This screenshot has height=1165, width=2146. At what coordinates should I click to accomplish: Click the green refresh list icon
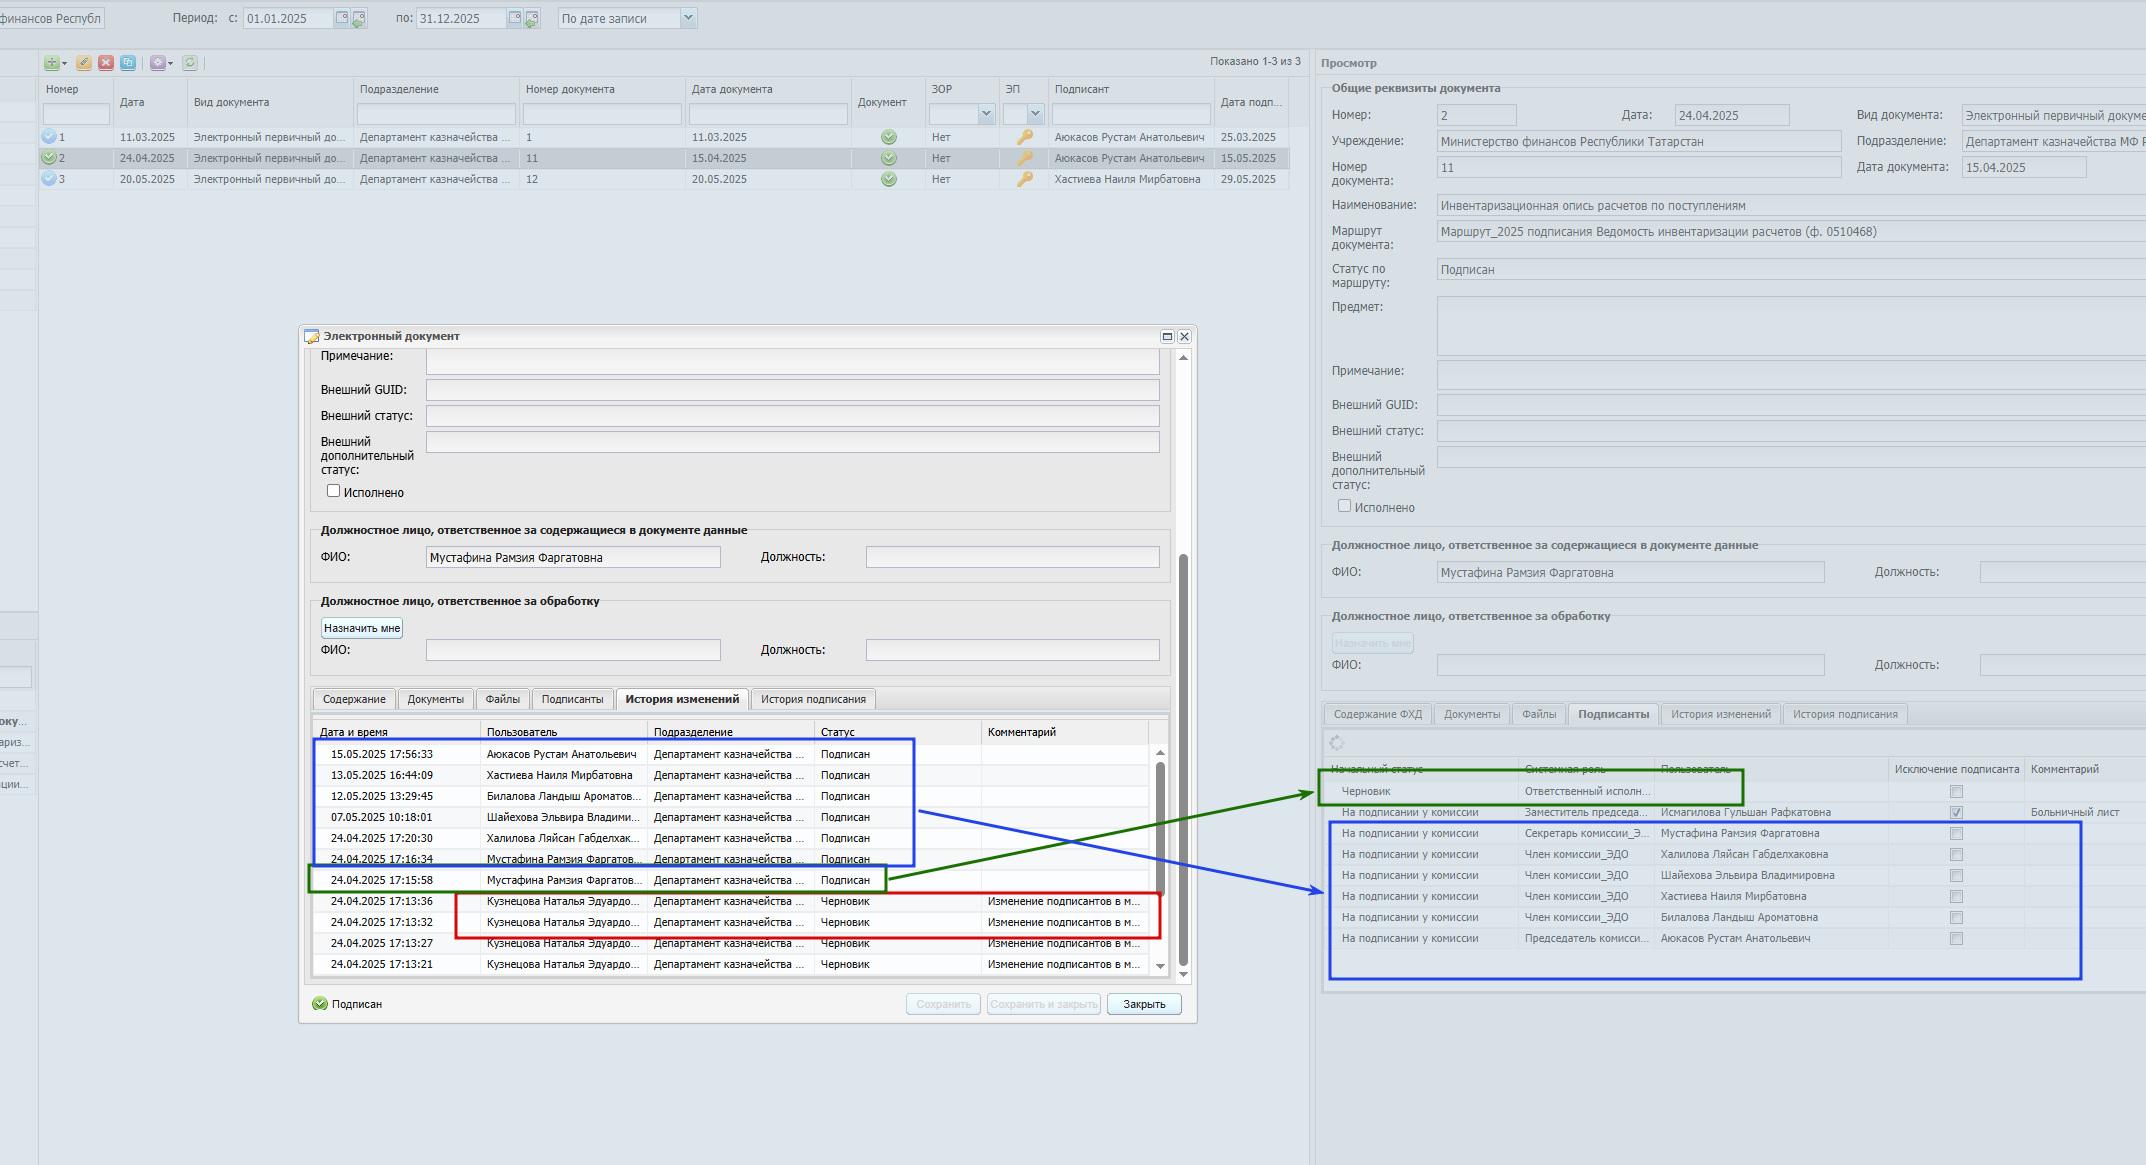pos(190,63)
